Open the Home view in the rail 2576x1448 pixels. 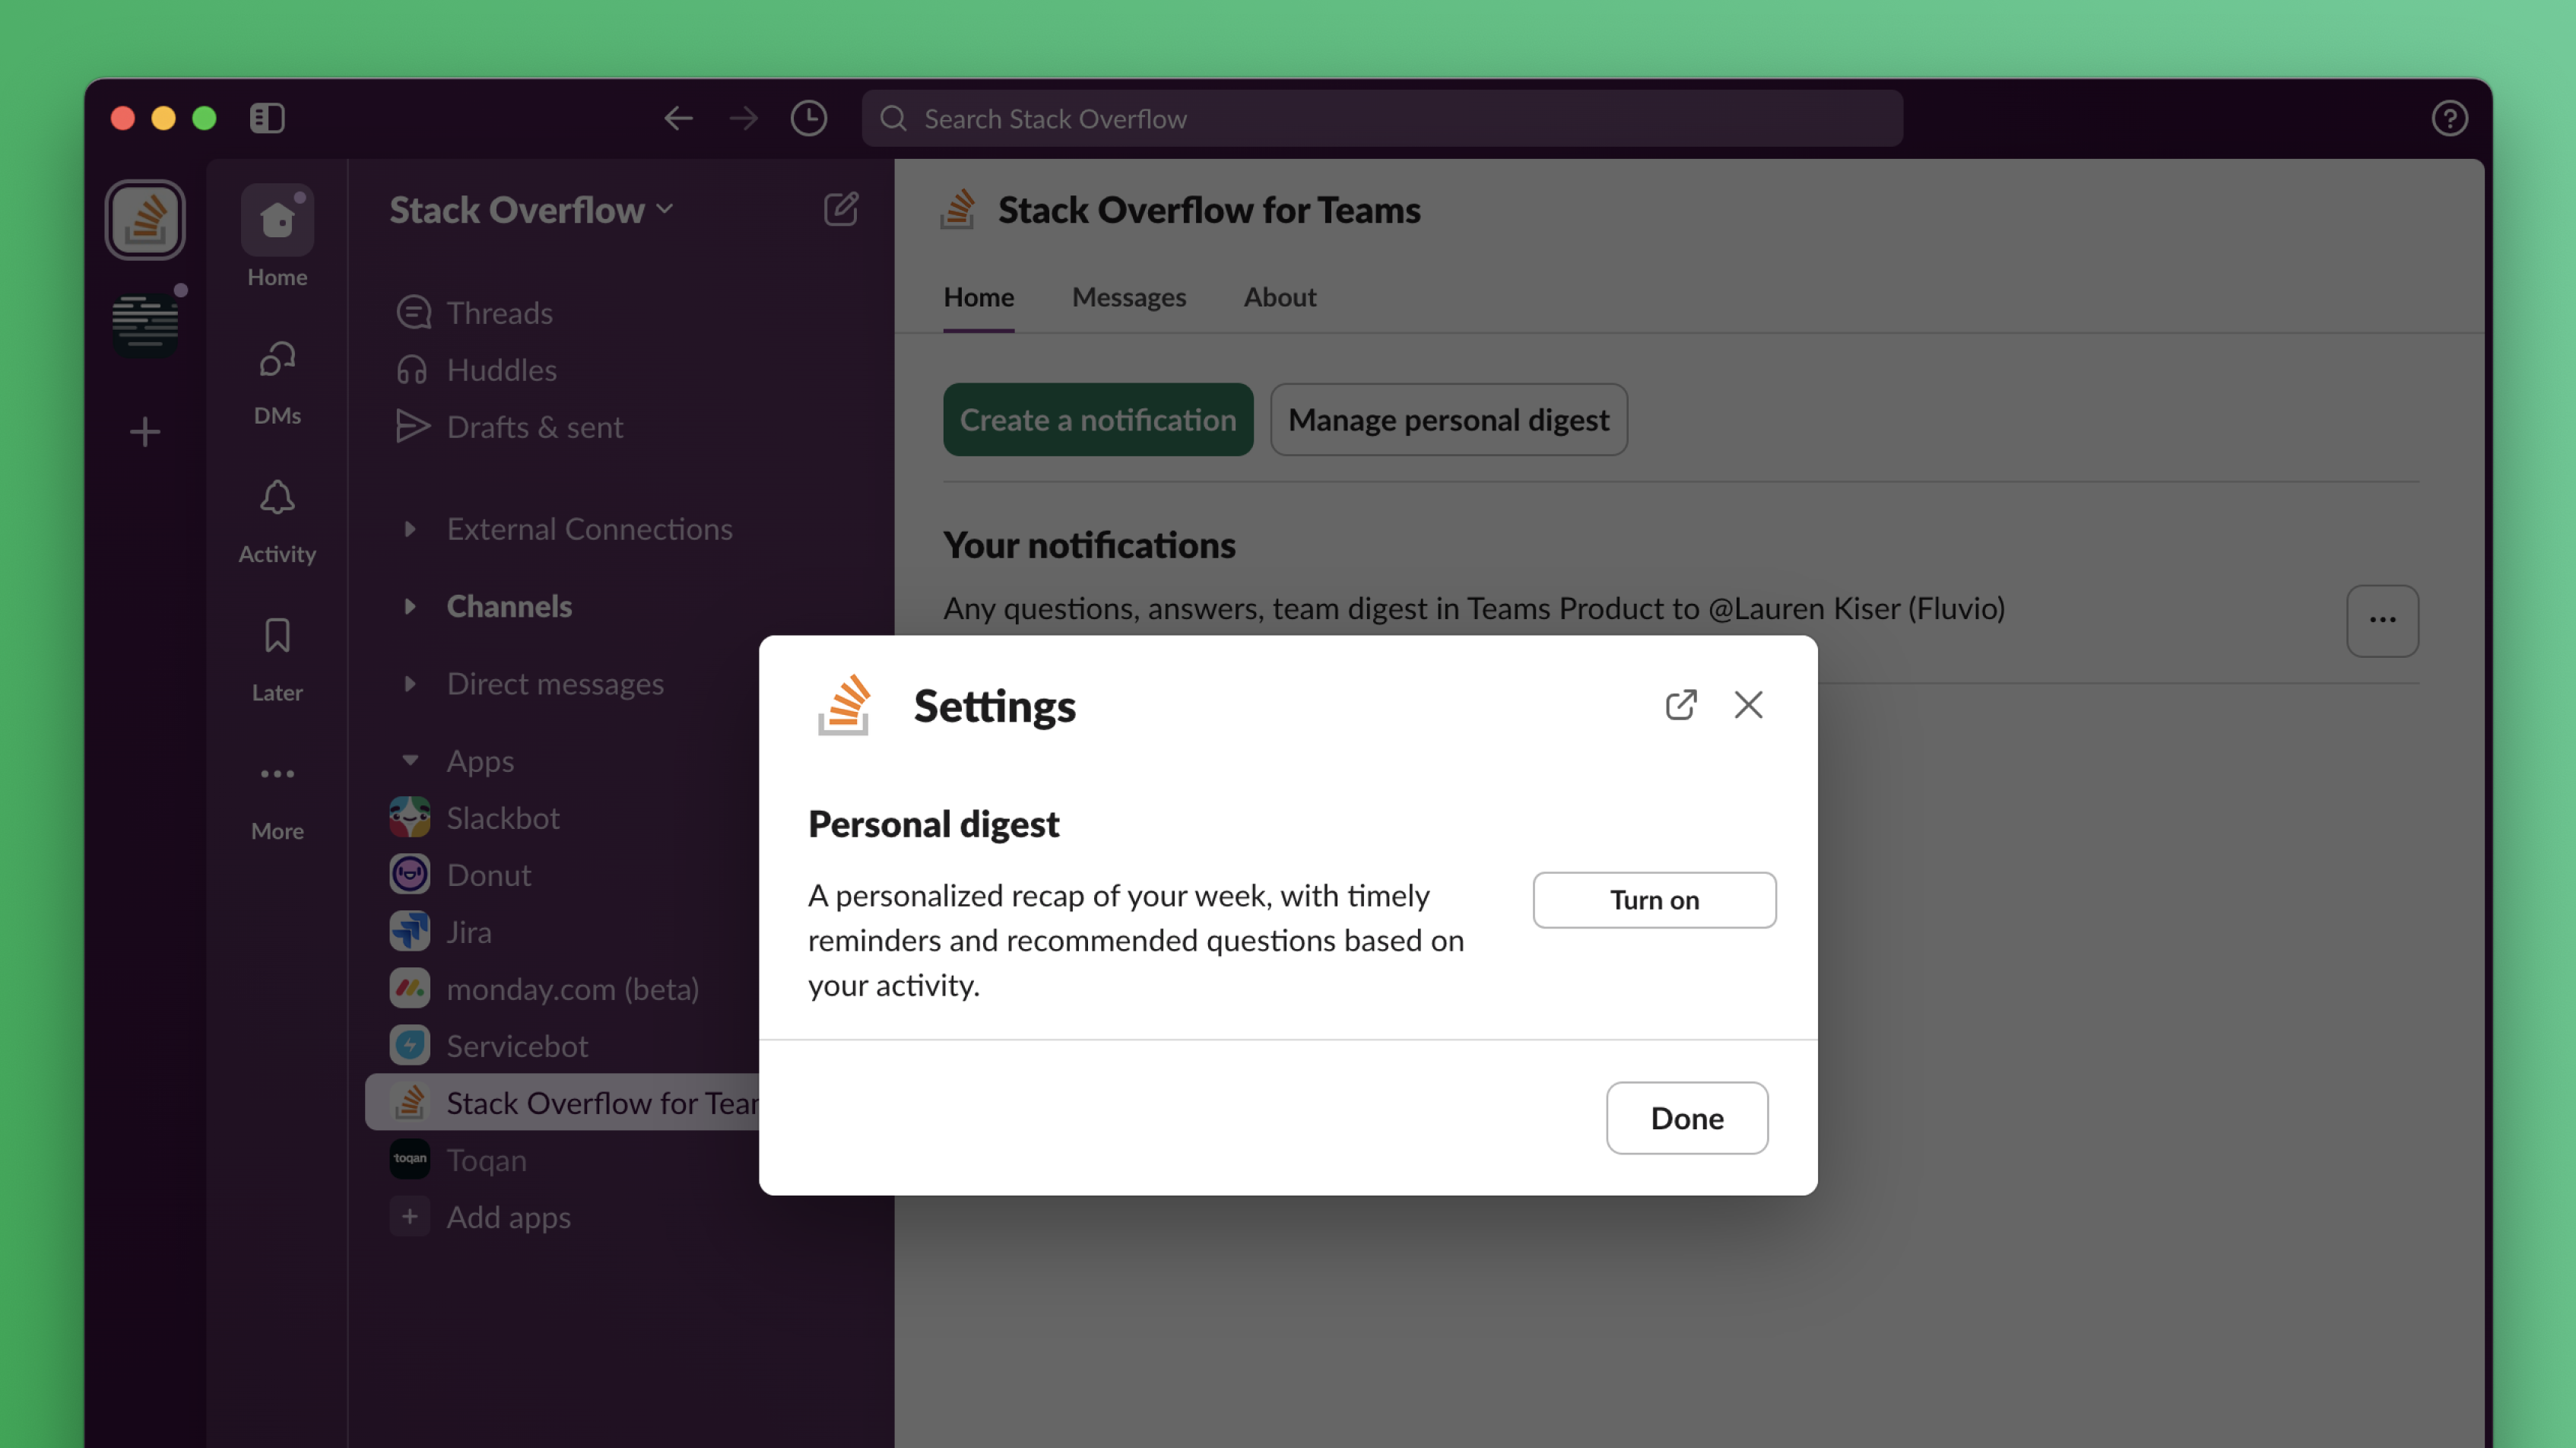pyautogui.click(x=277, y=237)
